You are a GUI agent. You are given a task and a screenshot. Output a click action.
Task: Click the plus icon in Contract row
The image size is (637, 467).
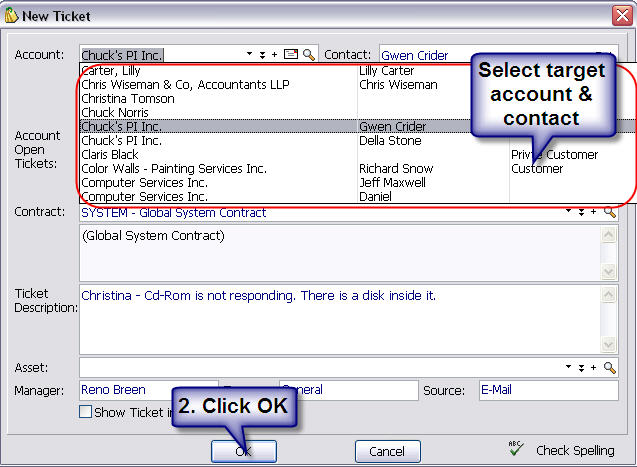pos(593,213)
